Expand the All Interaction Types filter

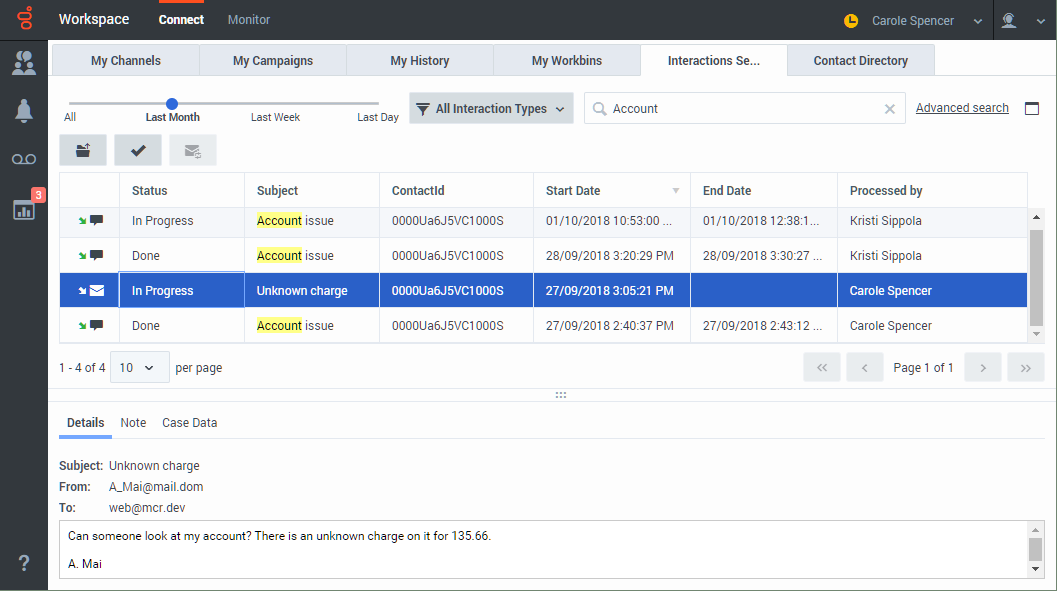tap(491, 109)
